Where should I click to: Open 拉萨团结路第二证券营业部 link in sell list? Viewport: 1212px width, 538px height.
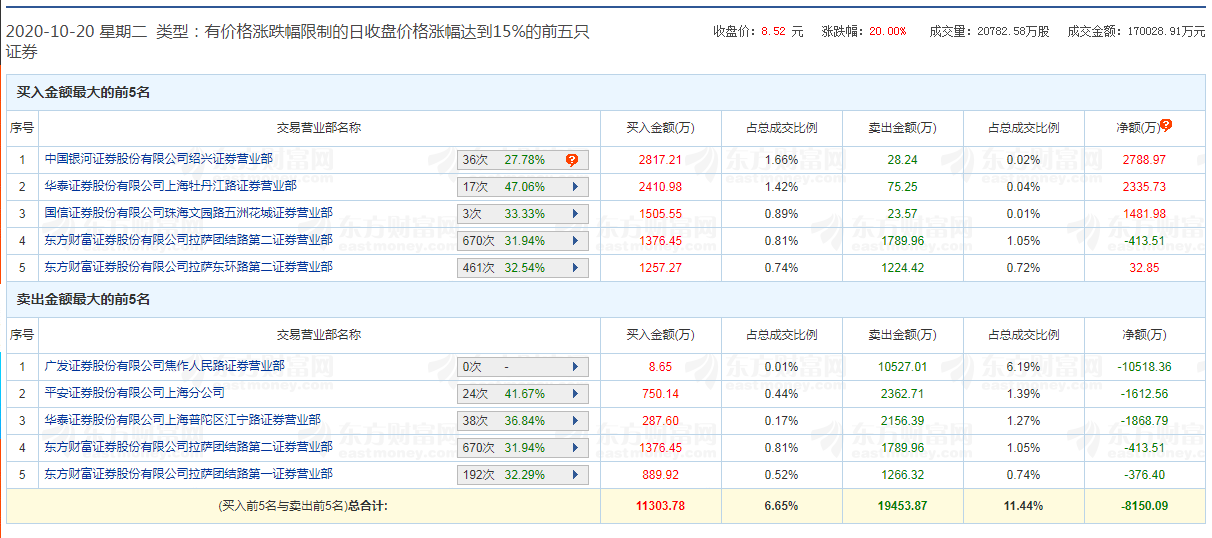(x=188, y=447)
